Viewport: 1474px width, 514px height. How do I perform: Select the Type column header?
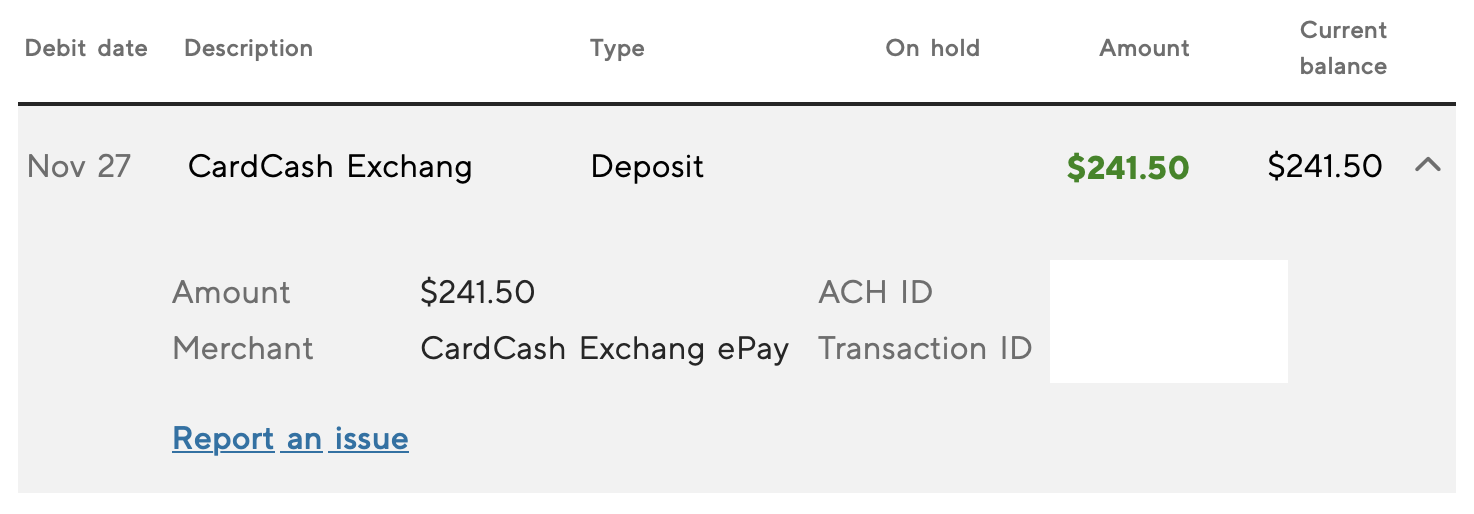coord(617,48)
